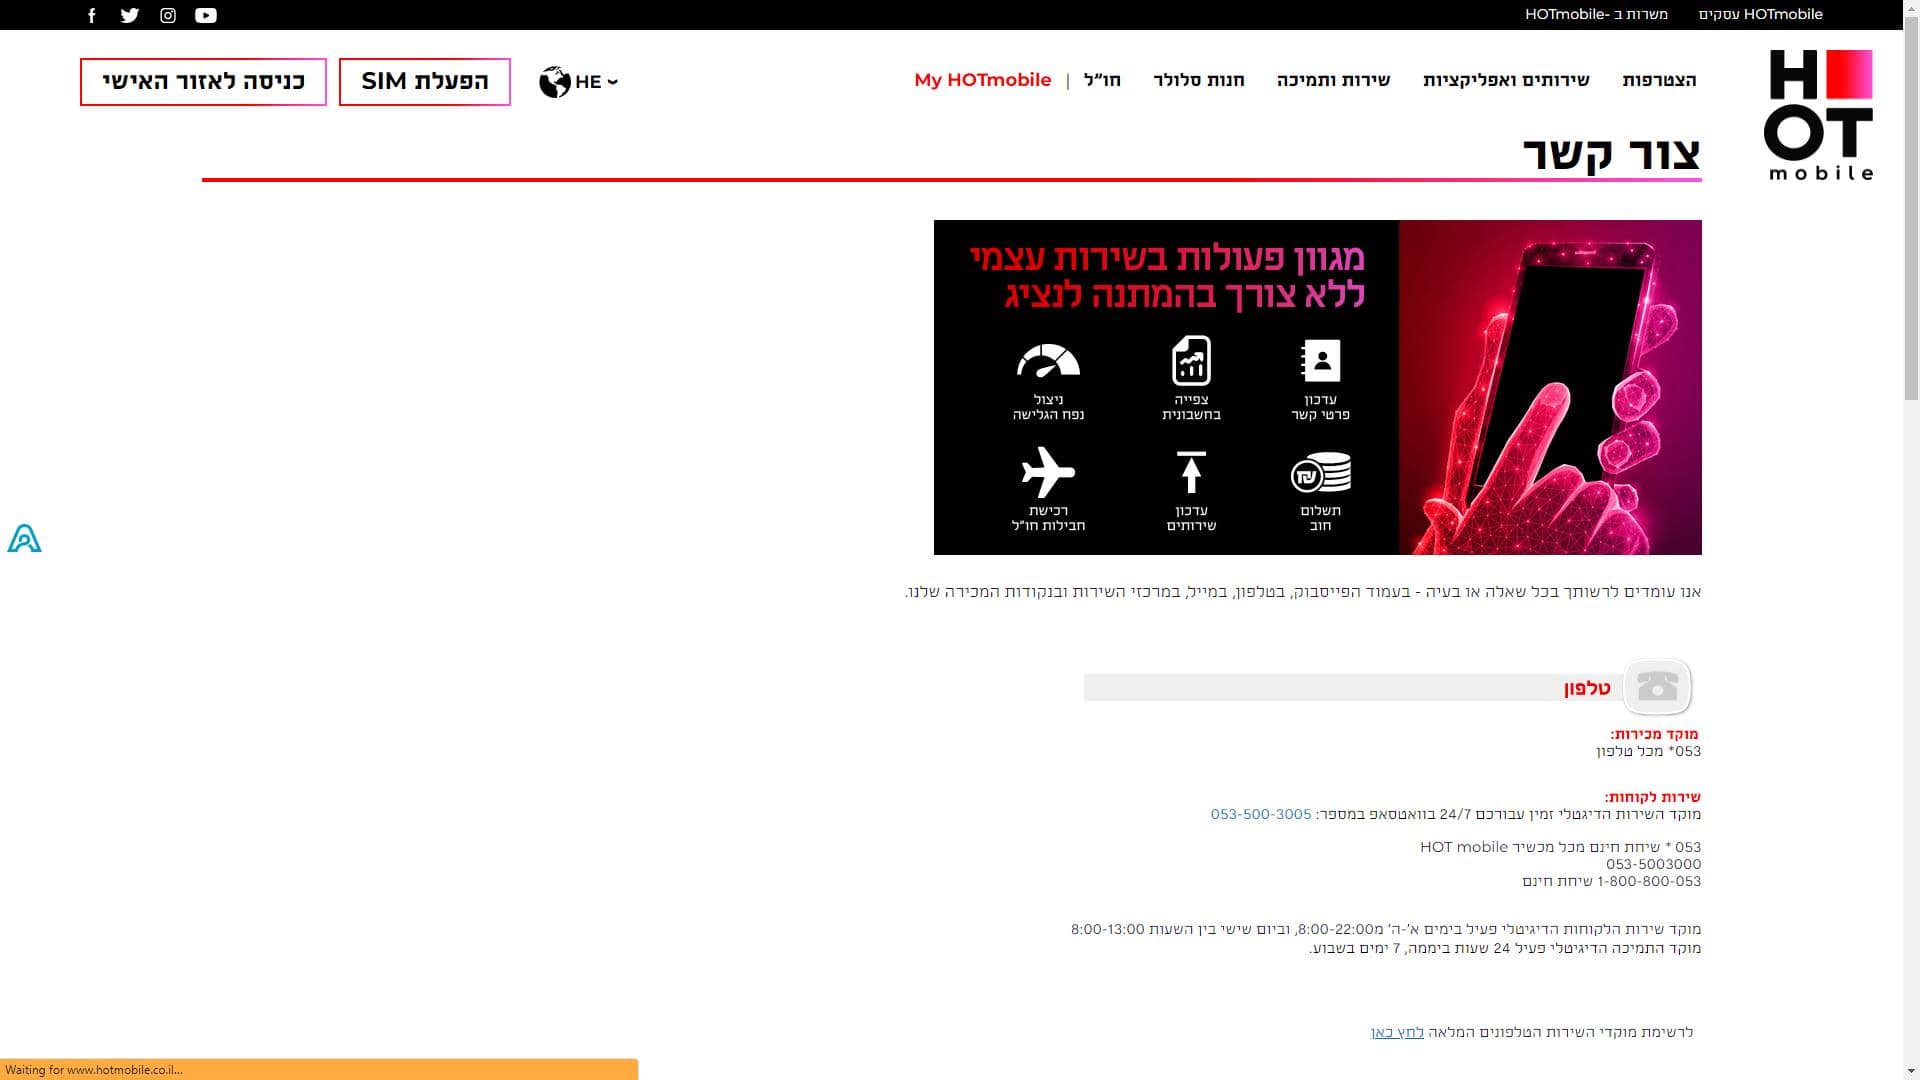The image size is (1920, 1080).
Task: Click the WhatsApp number 053-500-3005 link
Action: click(1260, 814)
